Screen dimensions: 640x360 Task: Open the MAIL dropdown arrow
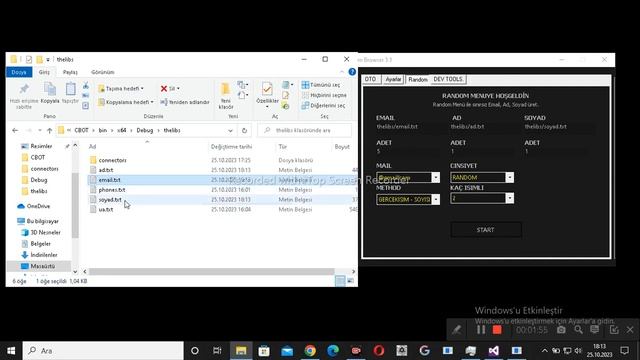point(436,177)
